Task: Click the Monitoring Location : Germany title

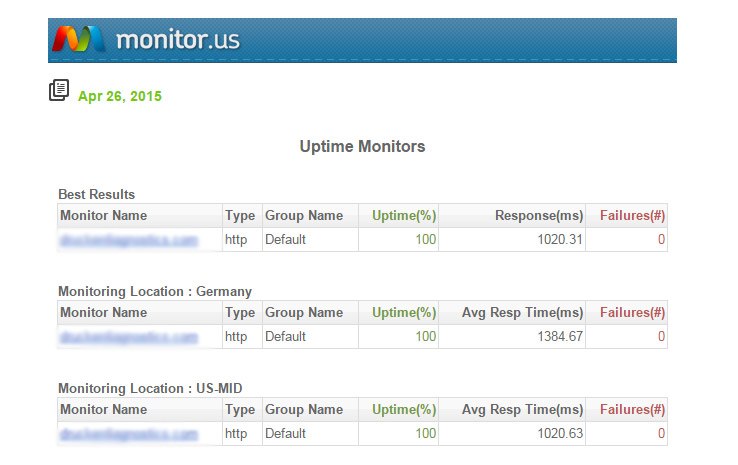Action: 155,292
